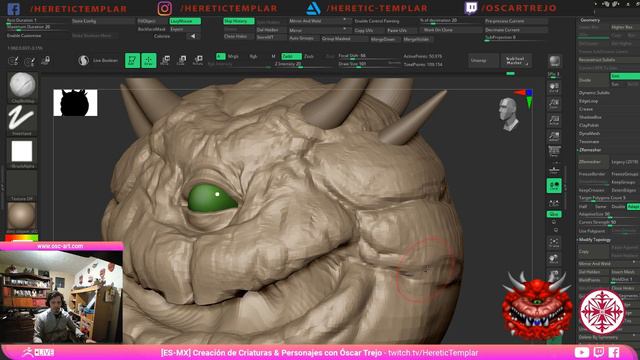Open the YouTube icon in bottom banner

(x=582, y=352)
